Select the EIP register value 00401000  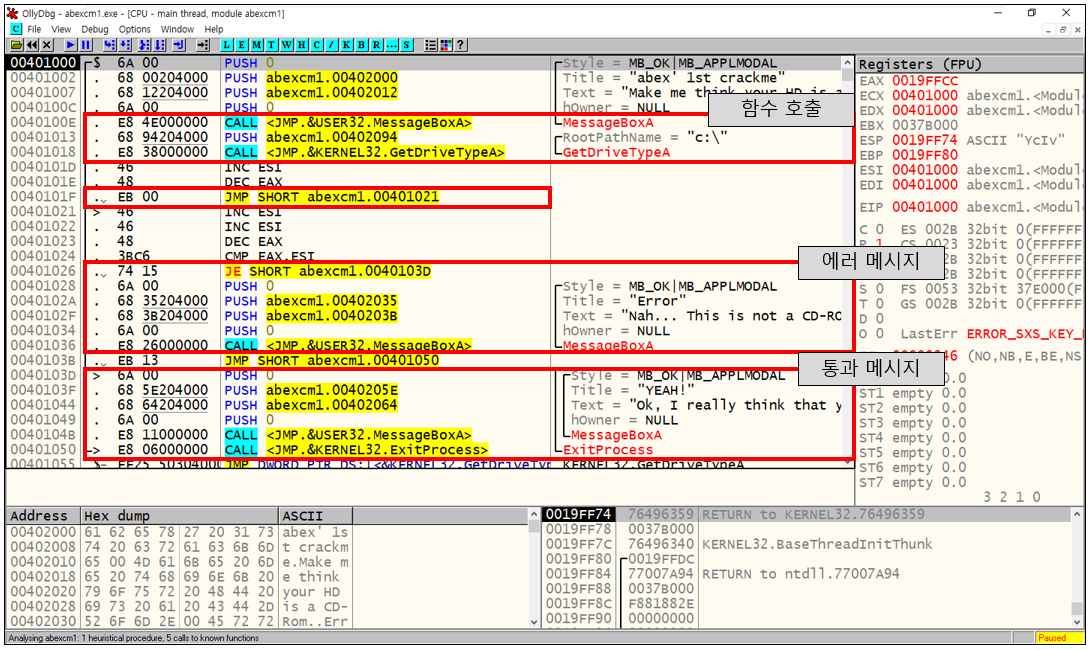point(925,207)
